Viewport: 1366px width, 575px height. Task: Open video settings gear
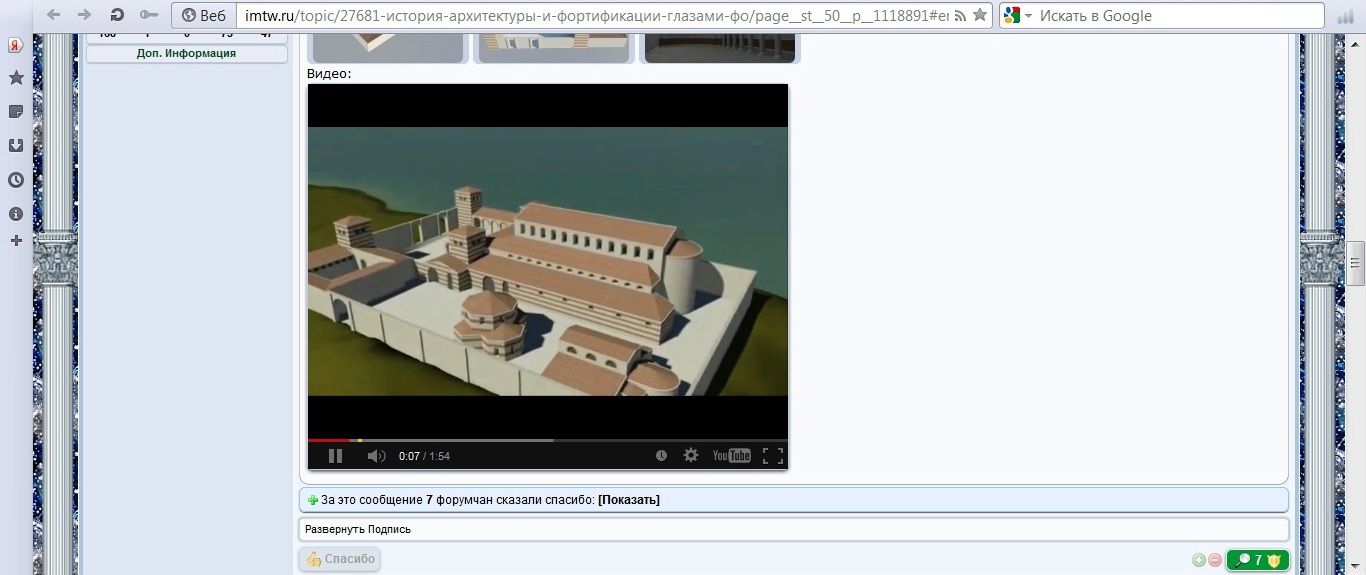click(x=691, y=455)
